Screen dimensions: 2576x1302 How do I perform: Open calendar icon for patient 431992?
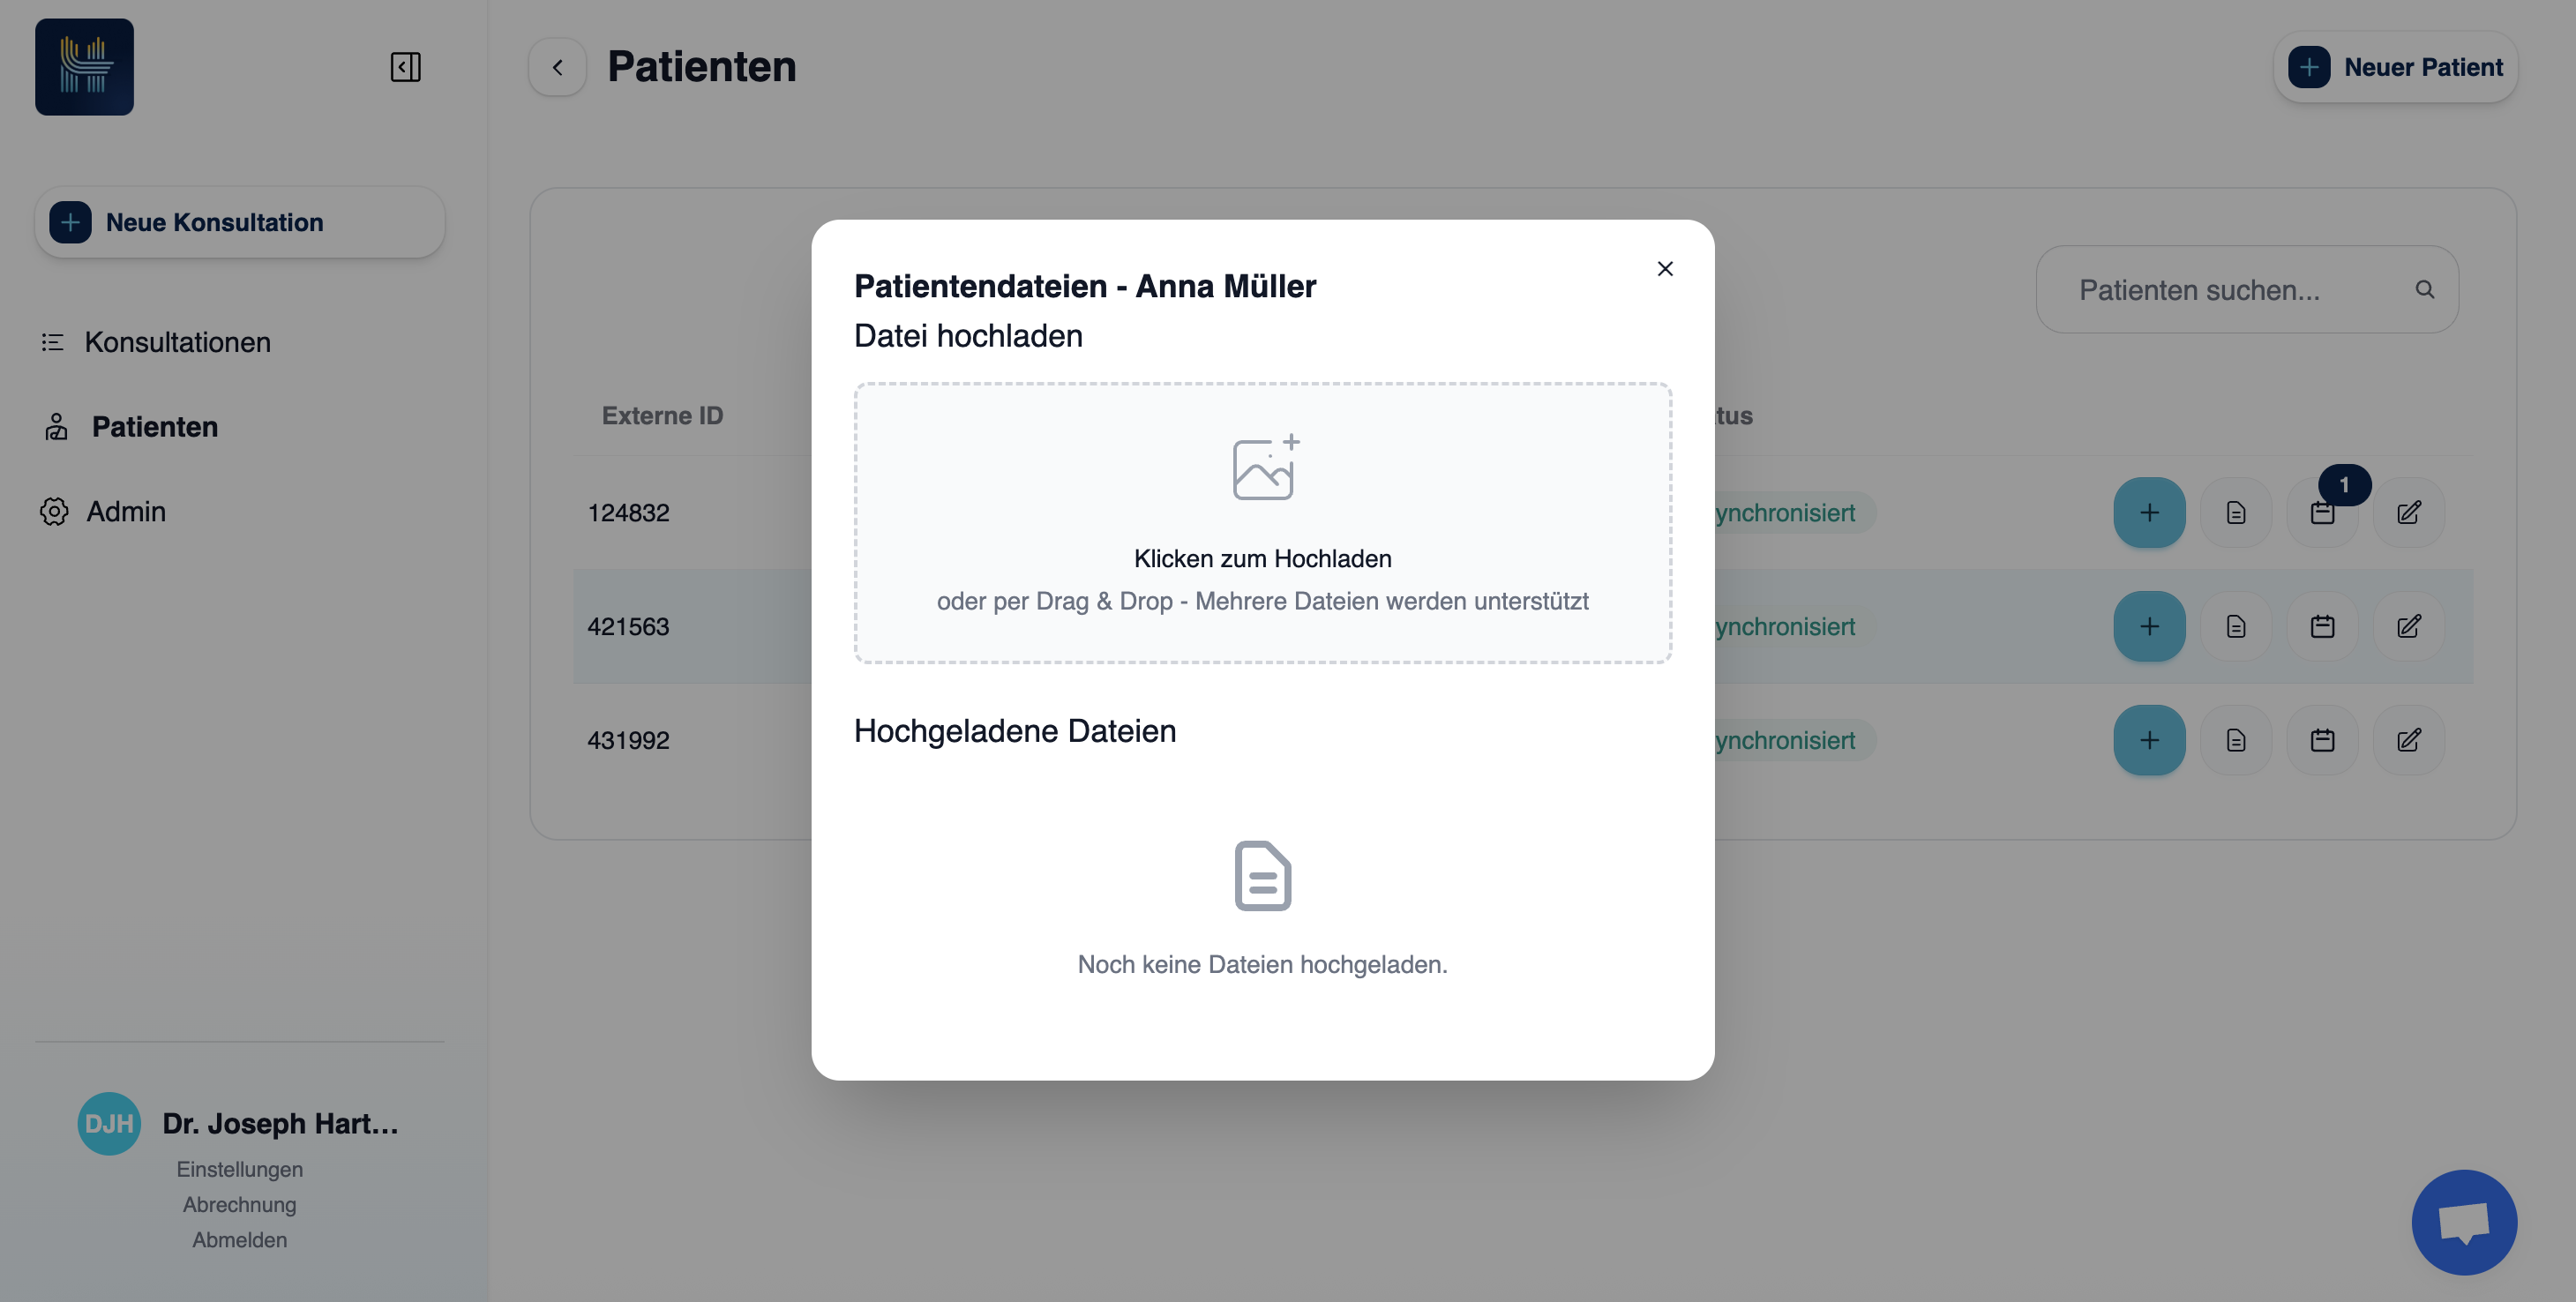[2322, 740]
